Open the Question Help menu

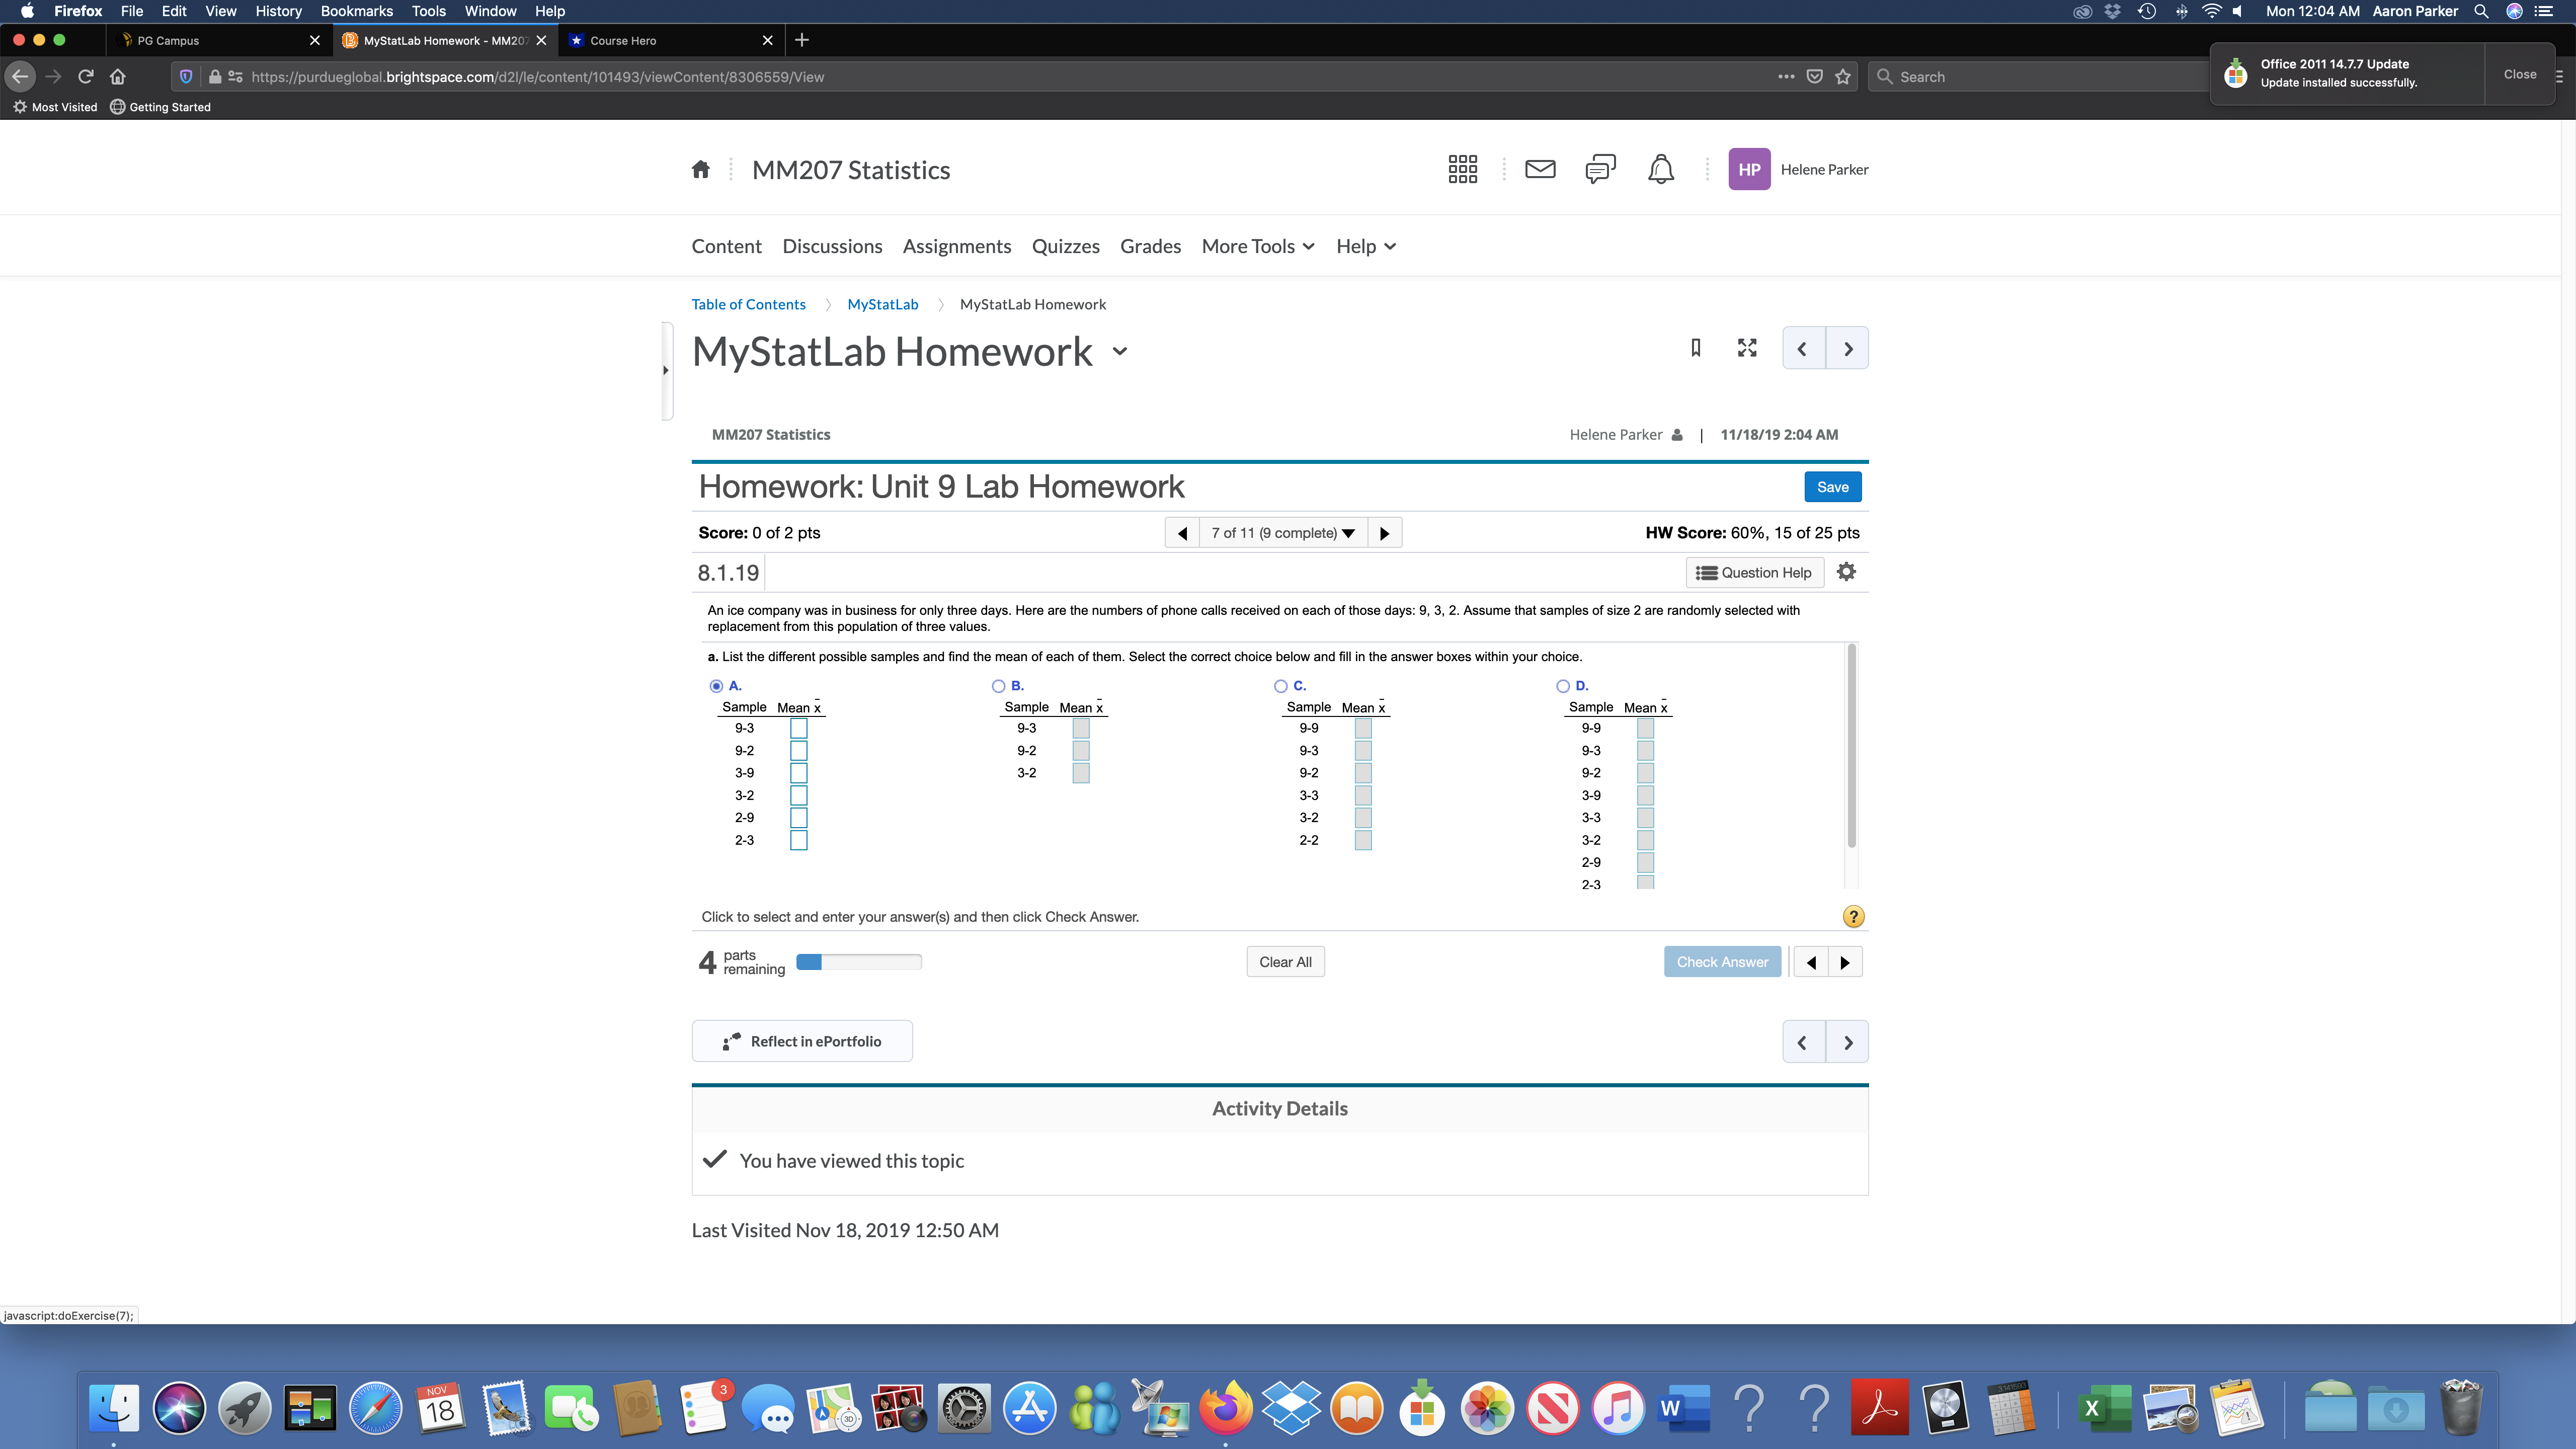(1754, 572)
